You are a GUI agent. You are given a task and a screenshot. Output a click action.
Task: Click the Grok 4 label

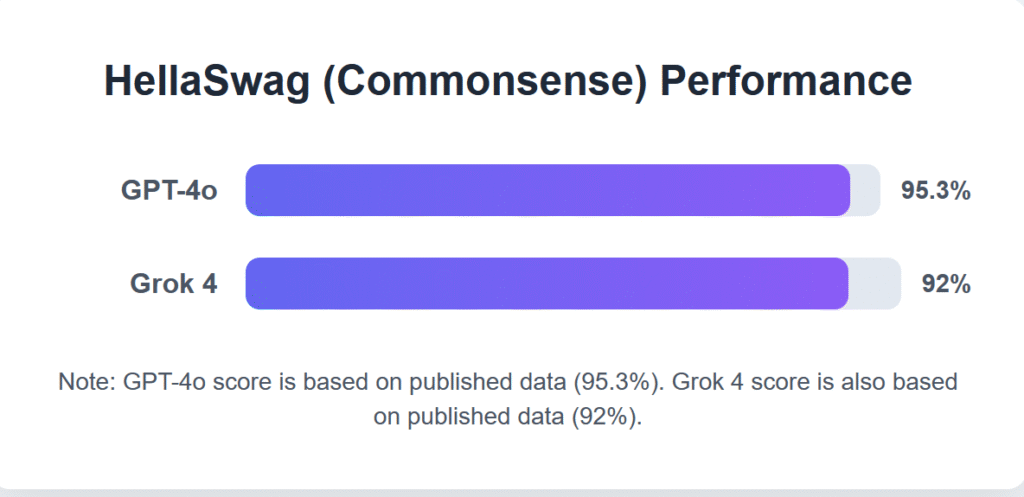(x=174, y=284)
